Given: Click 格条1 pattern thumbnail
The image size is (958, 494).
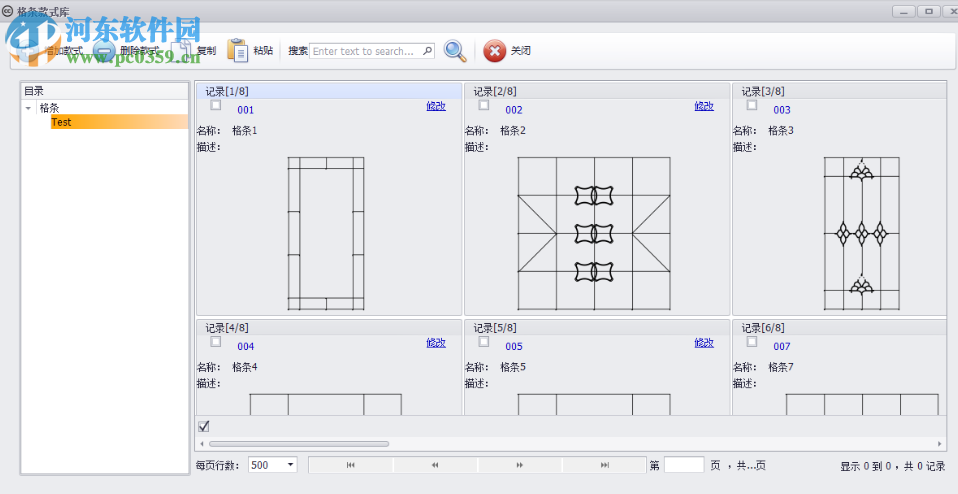Looking at the screenshot, I should pyautogui.click(x=326, y=233).
